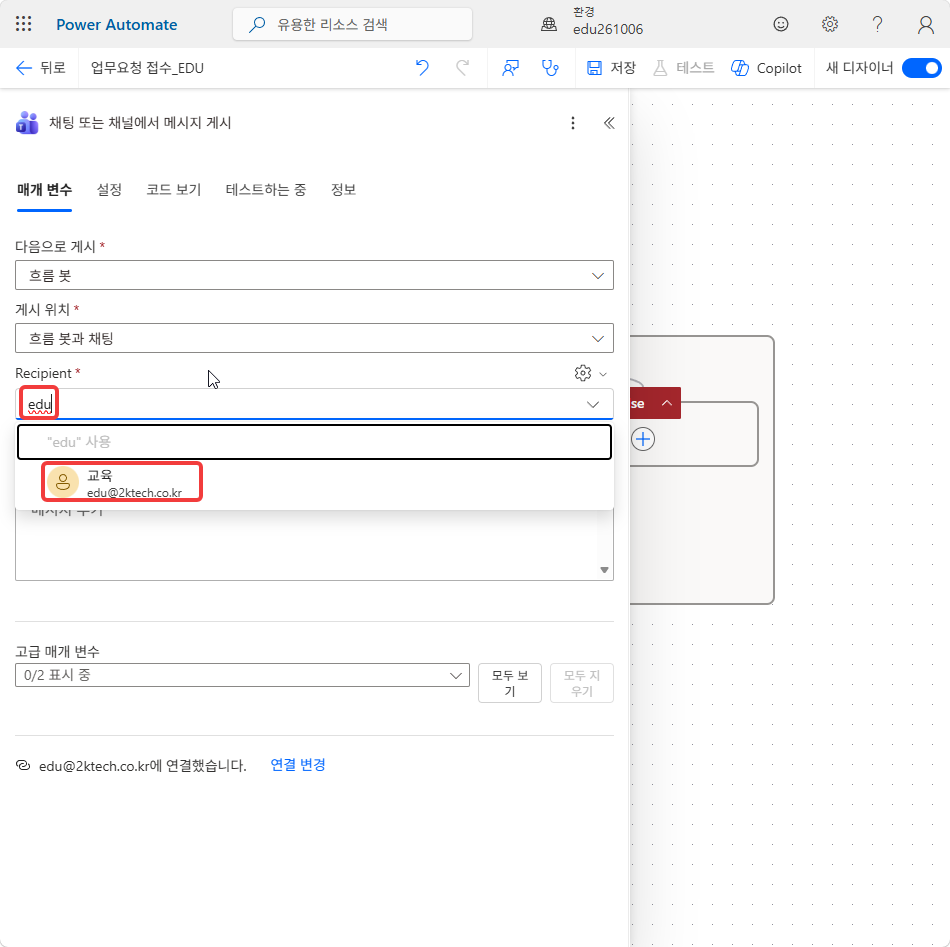Viewport: 950px width, 947px height.
Task: Focus the resource search box
Action: (352, 24)
